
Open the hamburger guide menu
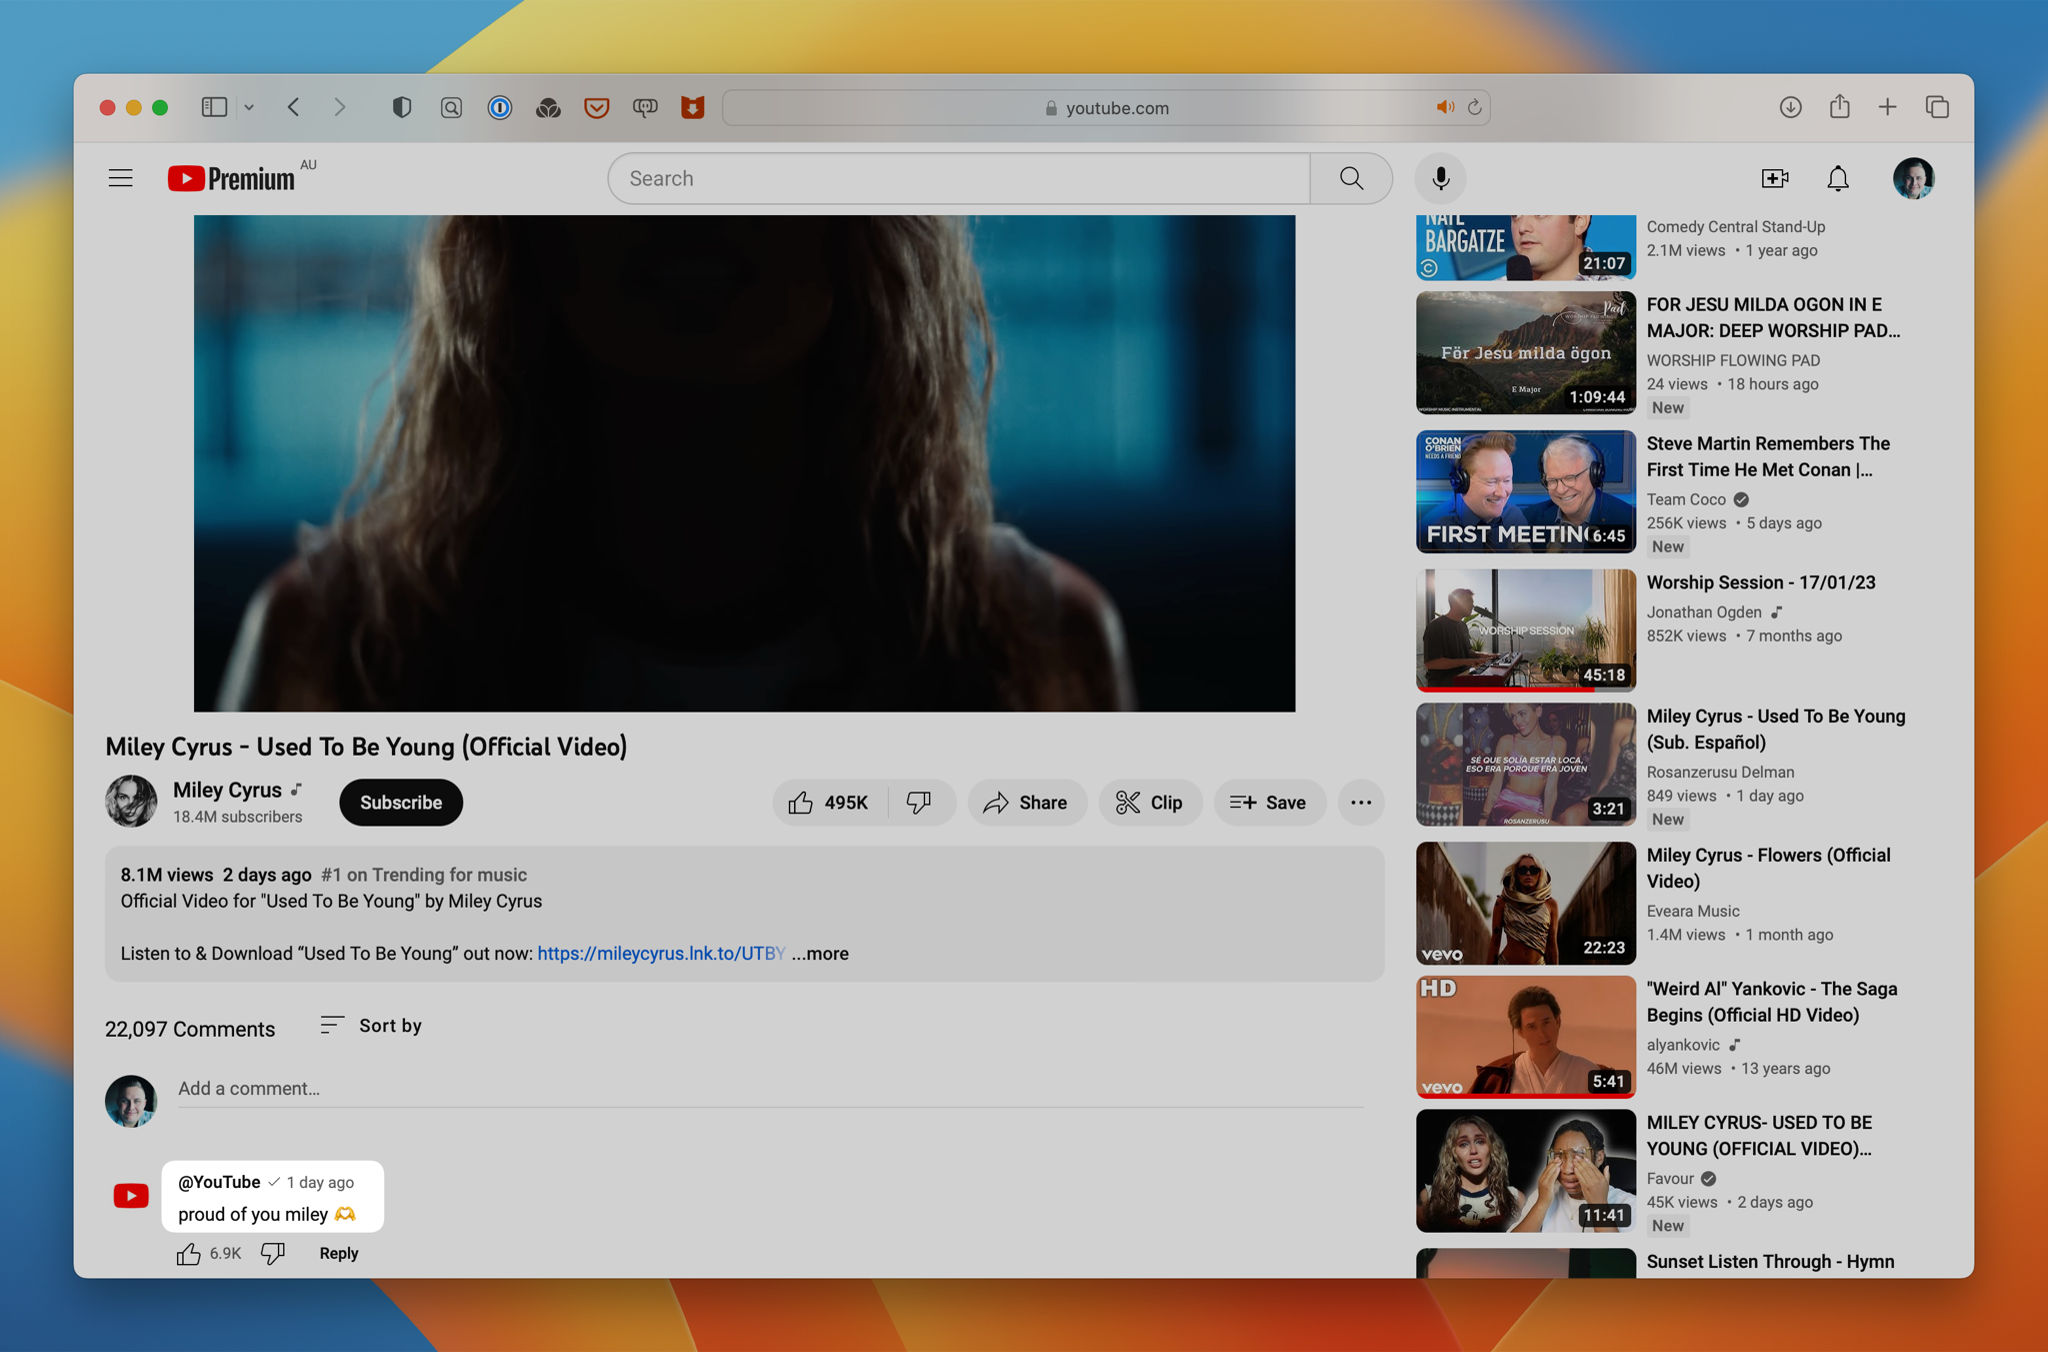(x=120, y=178)
